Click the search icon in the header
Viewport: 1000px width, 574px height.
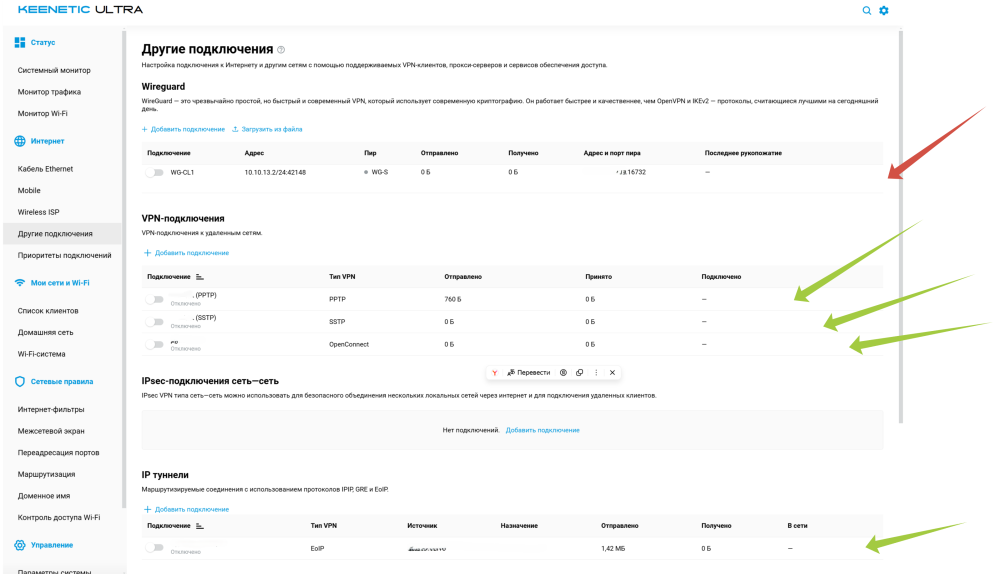click(867, 10)
